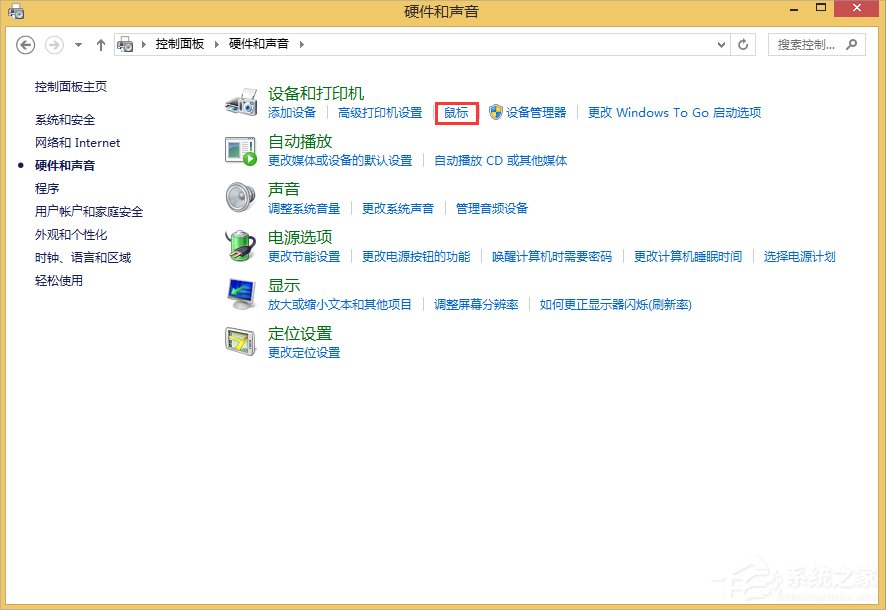Navigate up with the up arrow icon
This screenshot has height=610, width=886.
(x=101, y=44)
